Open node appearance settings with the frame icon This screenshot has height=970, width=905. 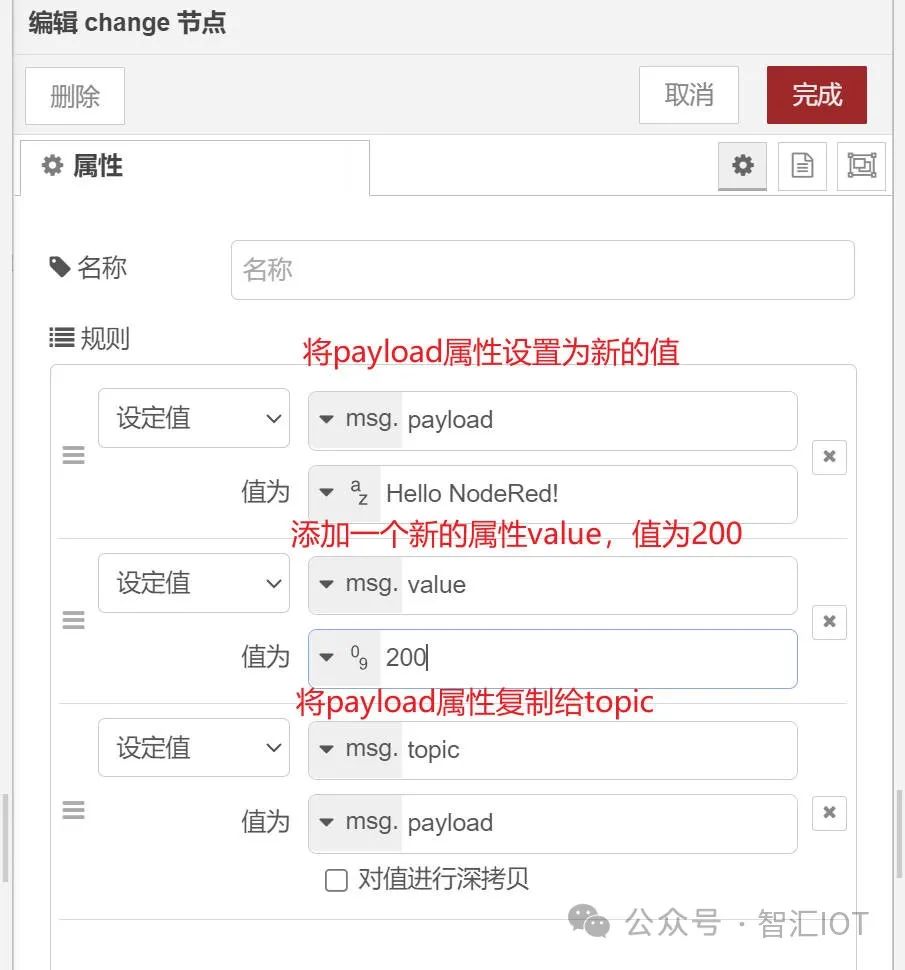[861, 166]
